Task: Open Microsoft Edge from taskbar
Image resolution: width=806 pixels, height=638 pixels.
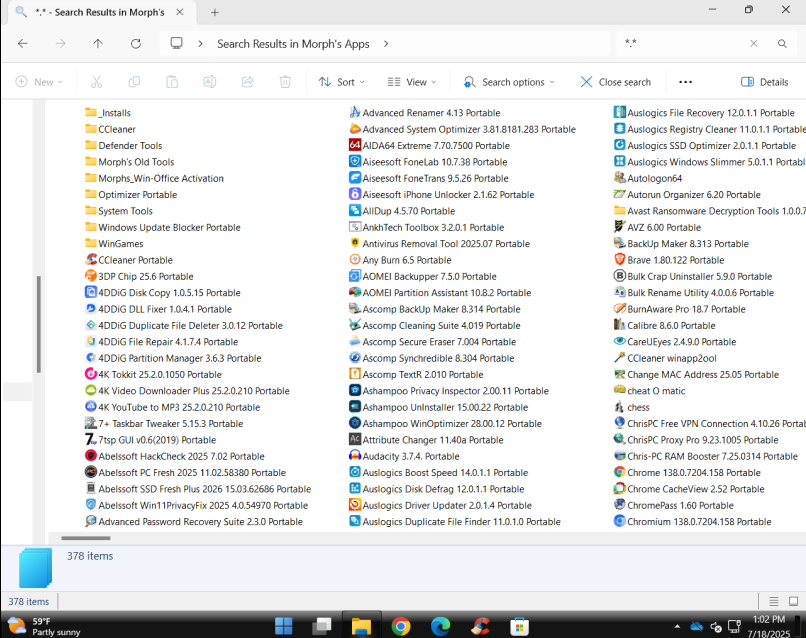Action: click(x=441, y=626)
